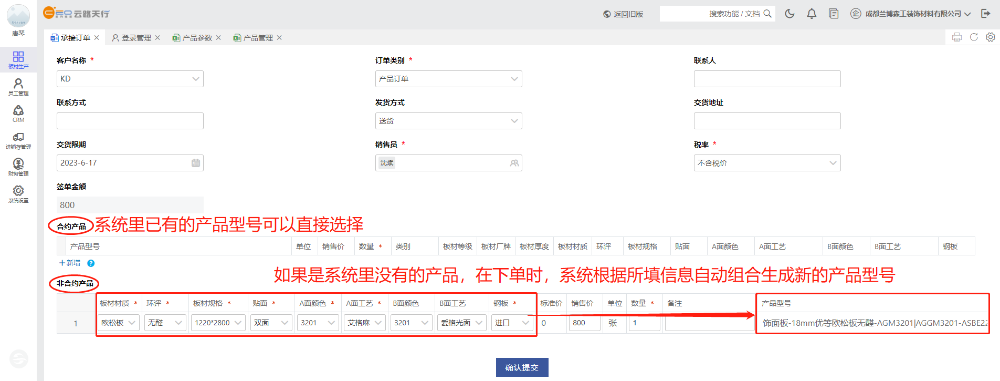The width and height of the screenshot is (1000, 381).
Task: Open the 环保 dropdown in row 1
Action: [165, 324]
